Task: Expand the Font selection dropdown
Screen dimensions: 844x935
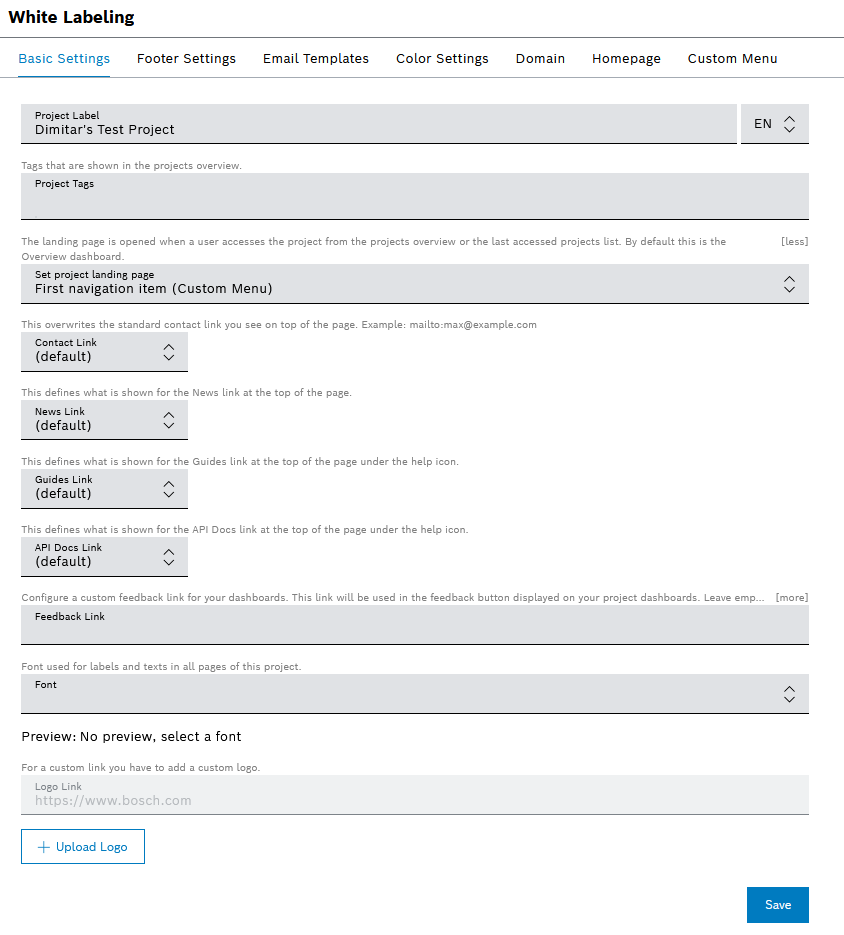Action: click(414, 693)
